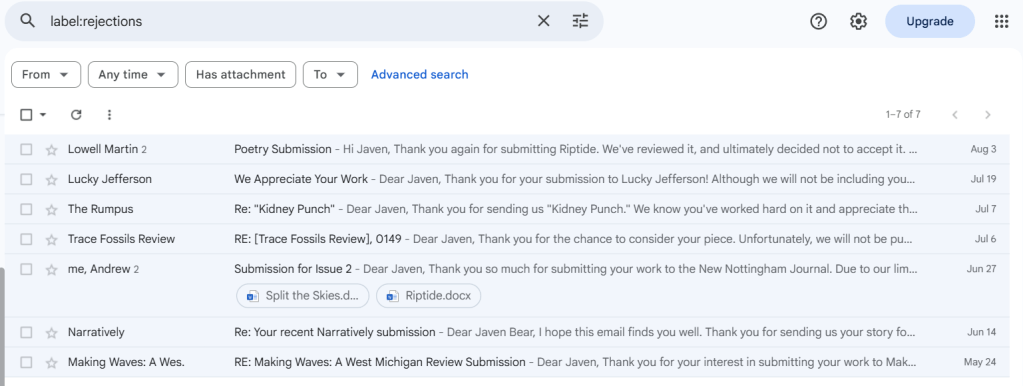This screenshot has height=386, width=1023.
Task: Clear the search with the X icon
Action: [x=543, y=21]
